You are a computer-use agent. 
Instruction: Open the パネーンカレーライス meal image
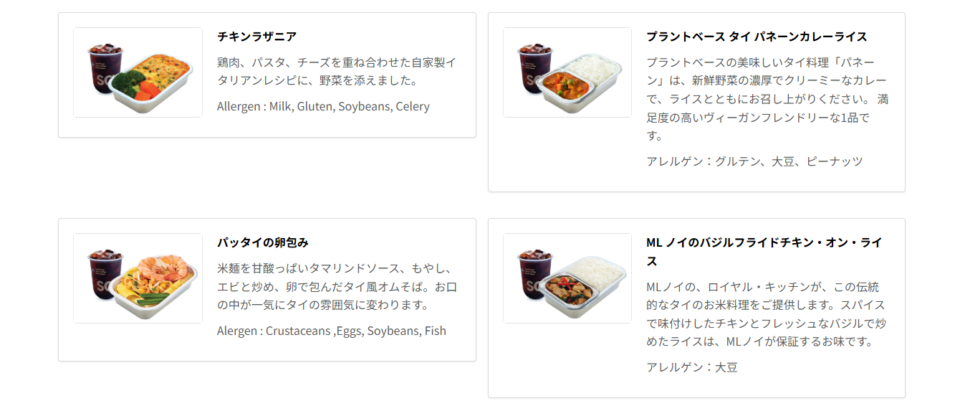(568, 72)
